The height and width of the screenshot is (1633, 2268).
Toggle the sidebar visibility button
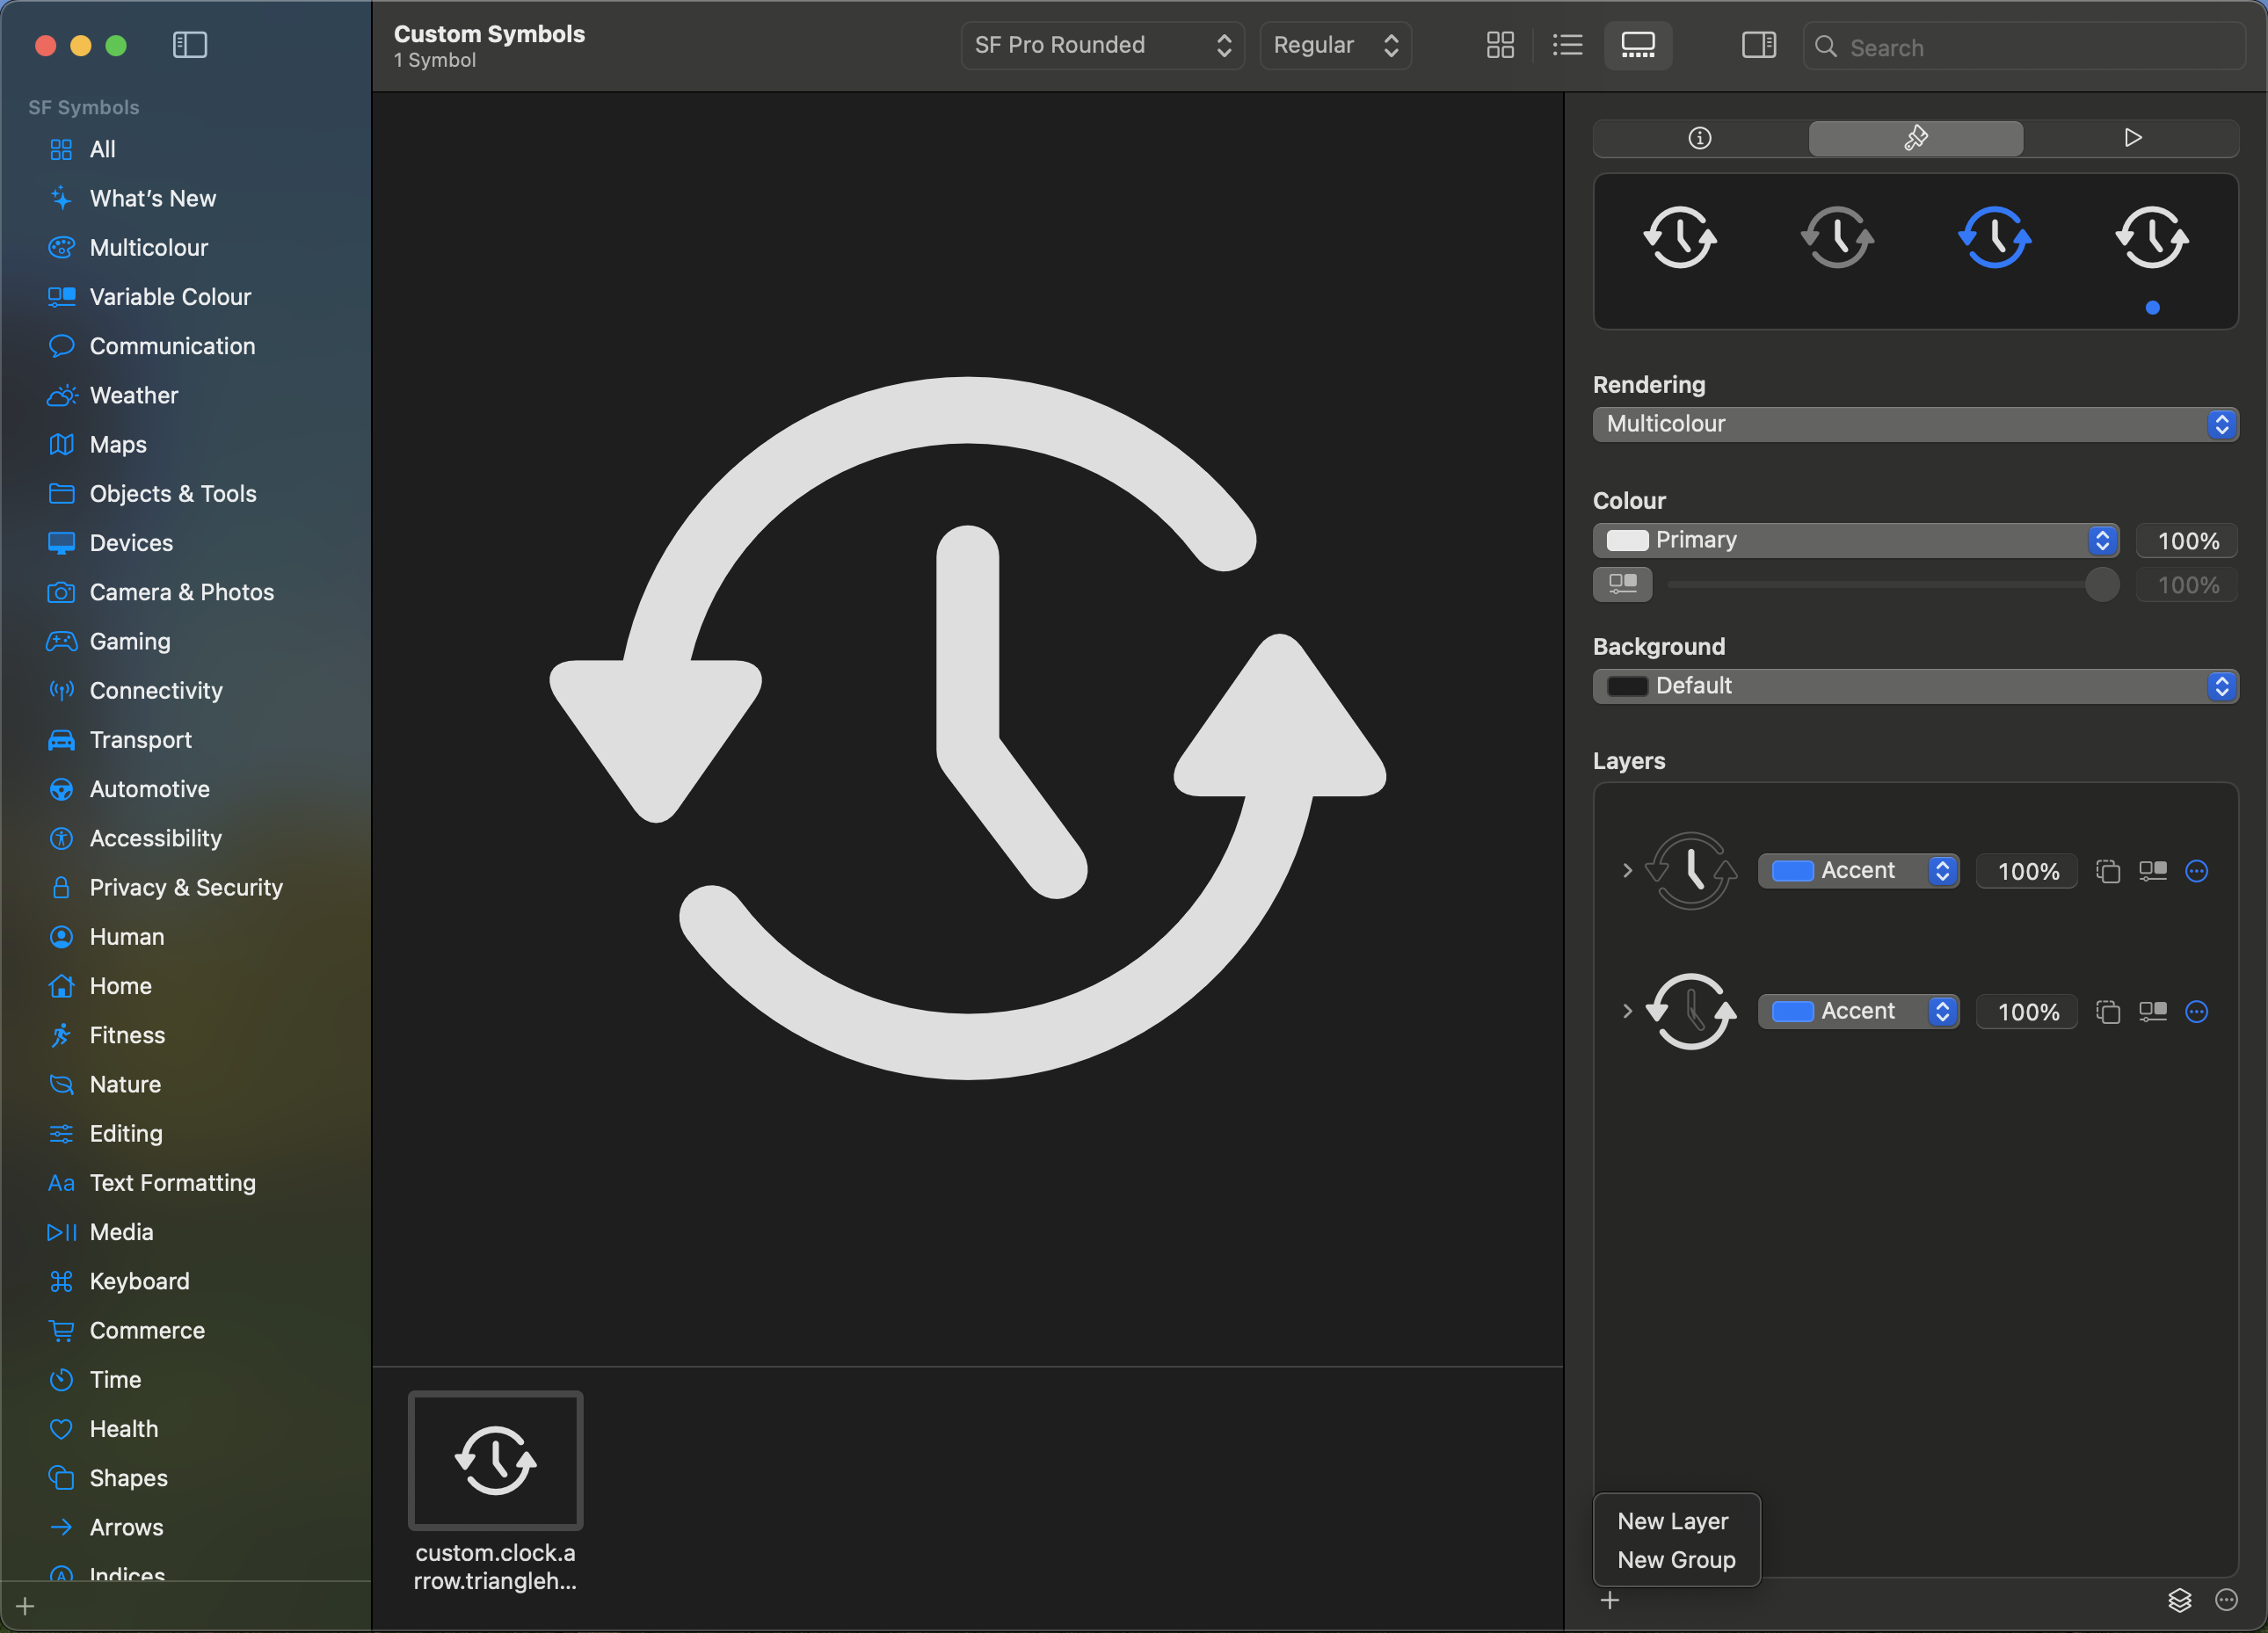(x=190, y=45)
